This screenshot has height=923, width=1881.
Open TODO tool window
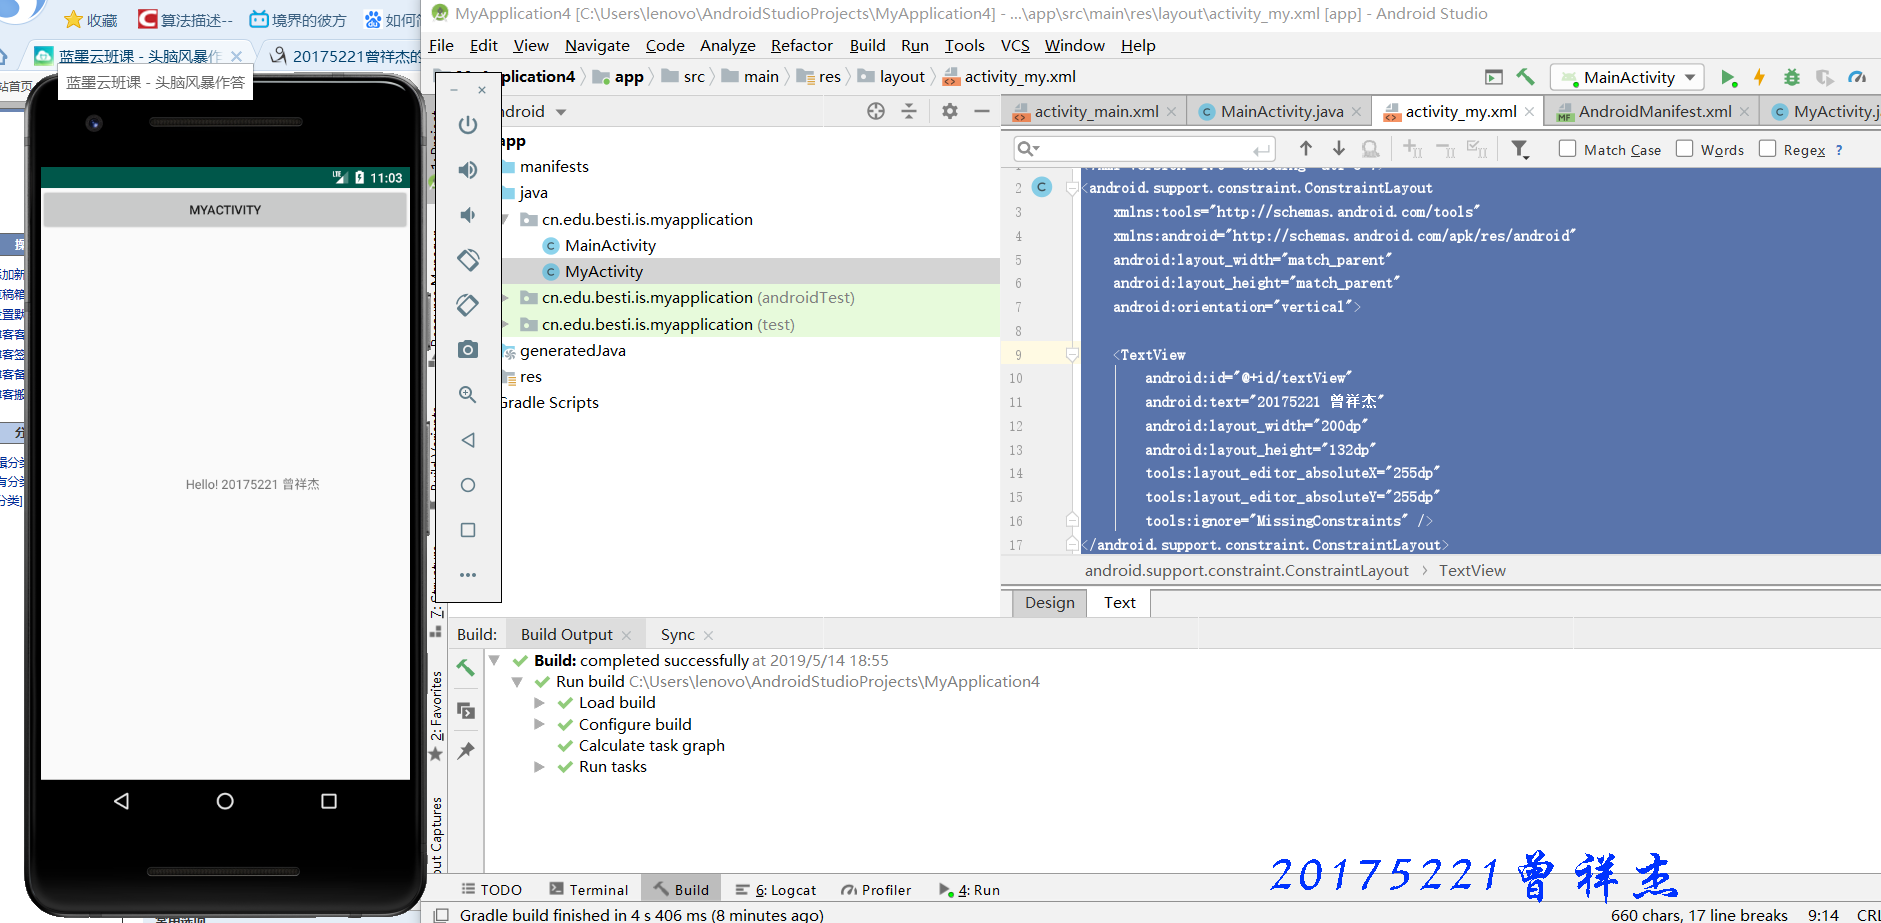pos(492,890)
